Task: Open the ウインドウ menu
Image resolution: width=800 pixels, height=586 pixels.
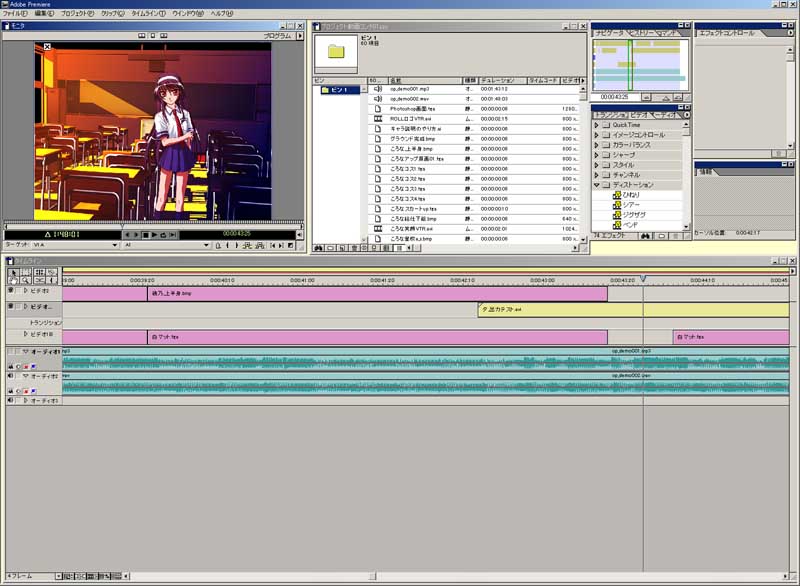Action: [x=188, y=14]
